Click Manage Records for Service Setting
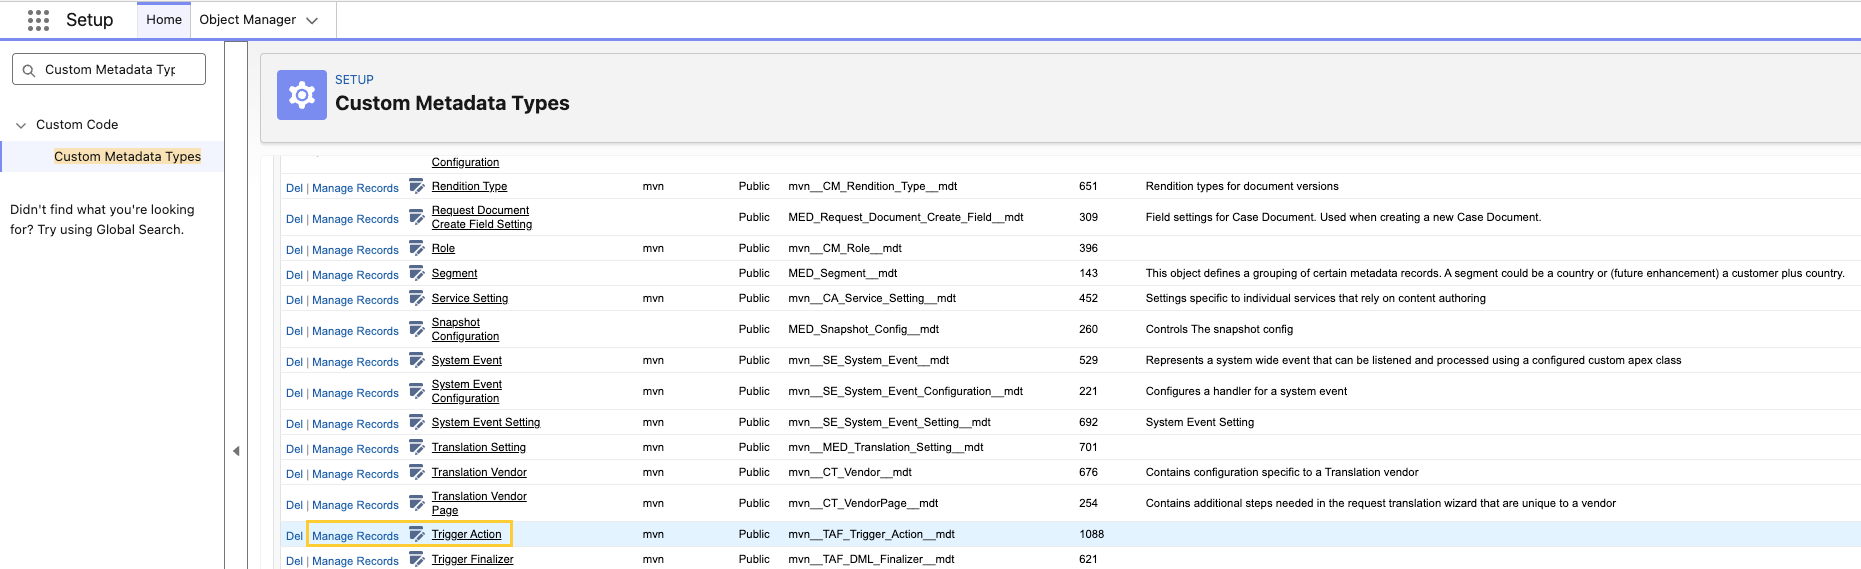Screen dimensions: 1861x569 click(x=355, y=301)
